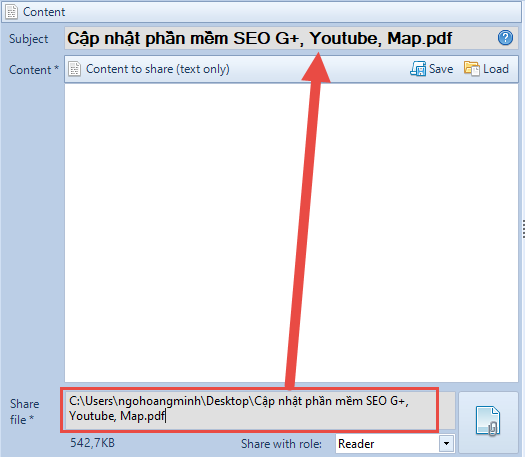The height and width of the screenshot is (457, 525).
Task: Click the 'Share with role:' label
Action: 281,444
